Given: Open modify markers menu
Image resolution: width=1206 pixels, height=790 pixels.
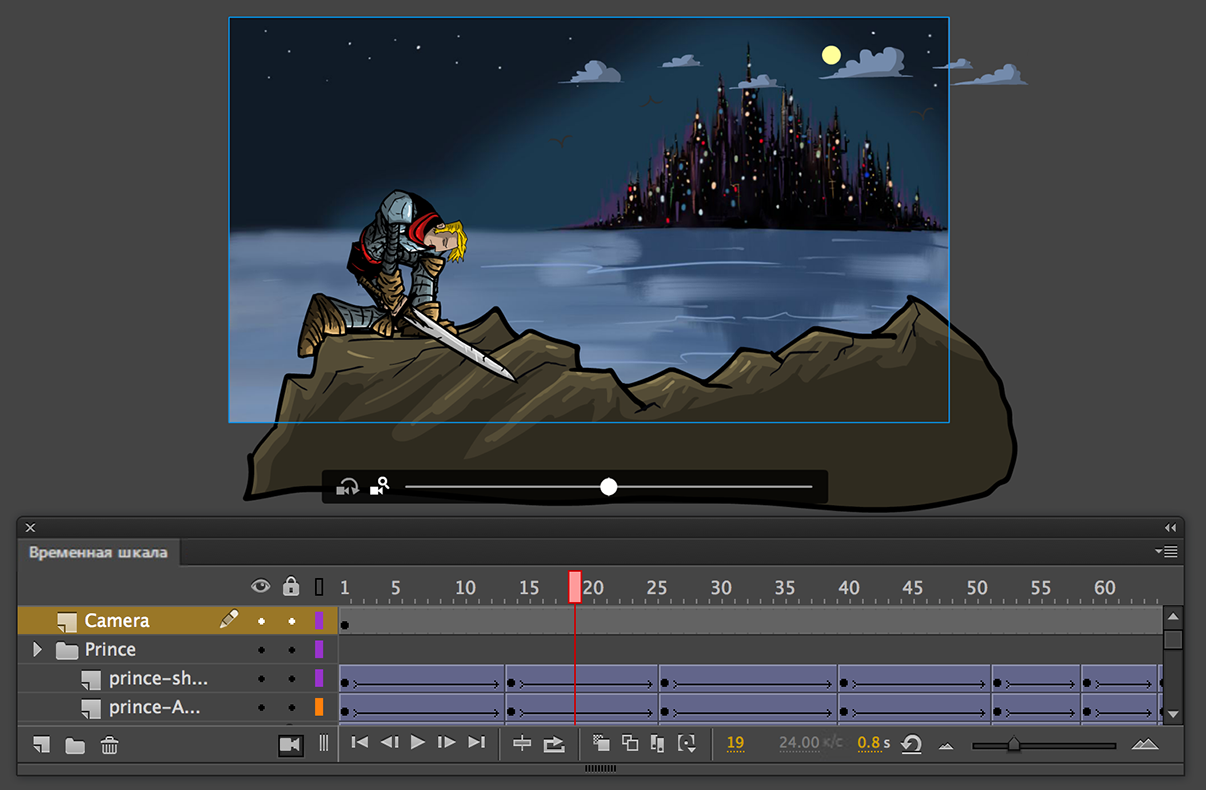Looking at the screenshot, I should (687, 743).
